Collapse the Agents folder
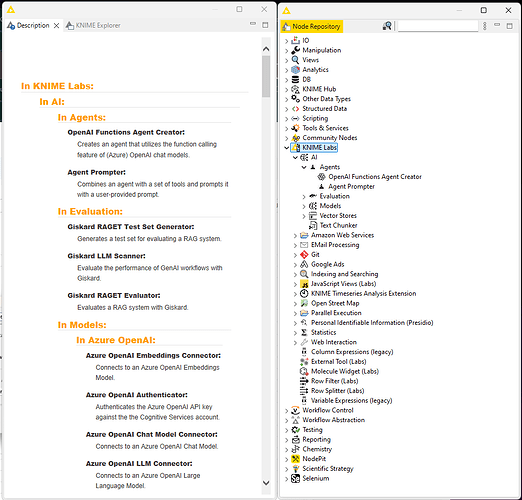 tap(304, 167)
